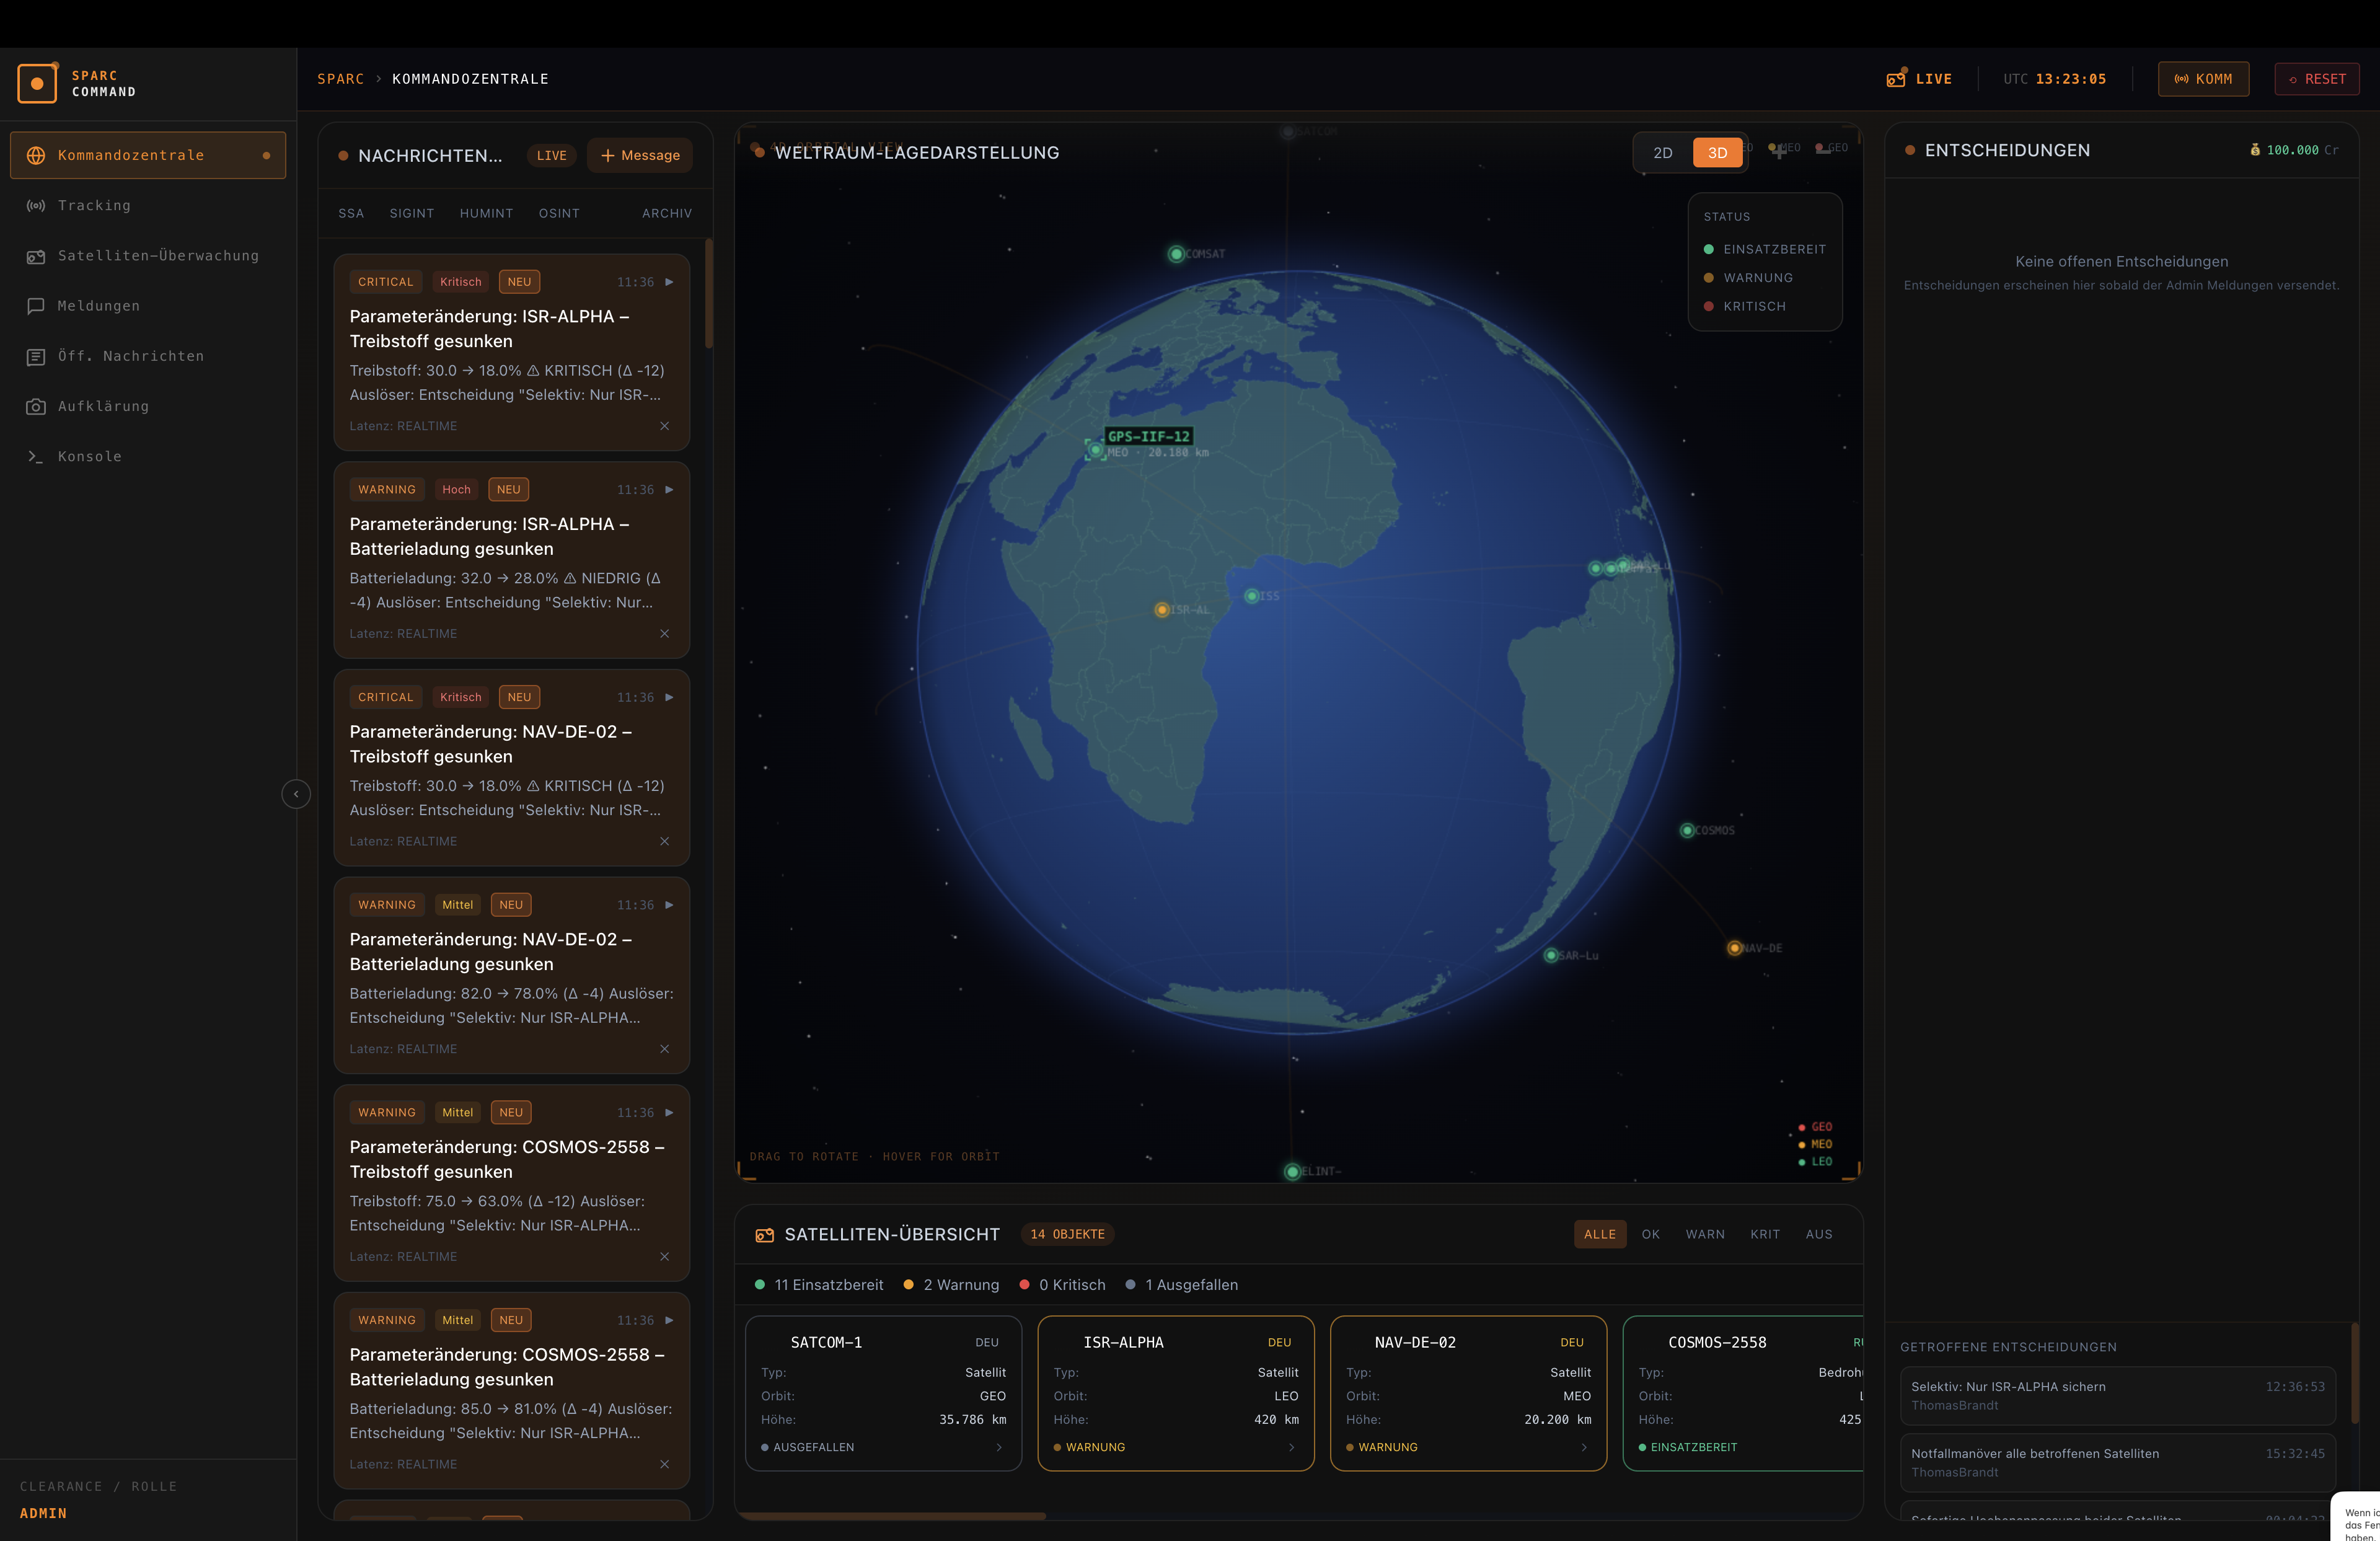Click the SPARC Command logo icon
2380x1541 pixels.
click(38, 83)
